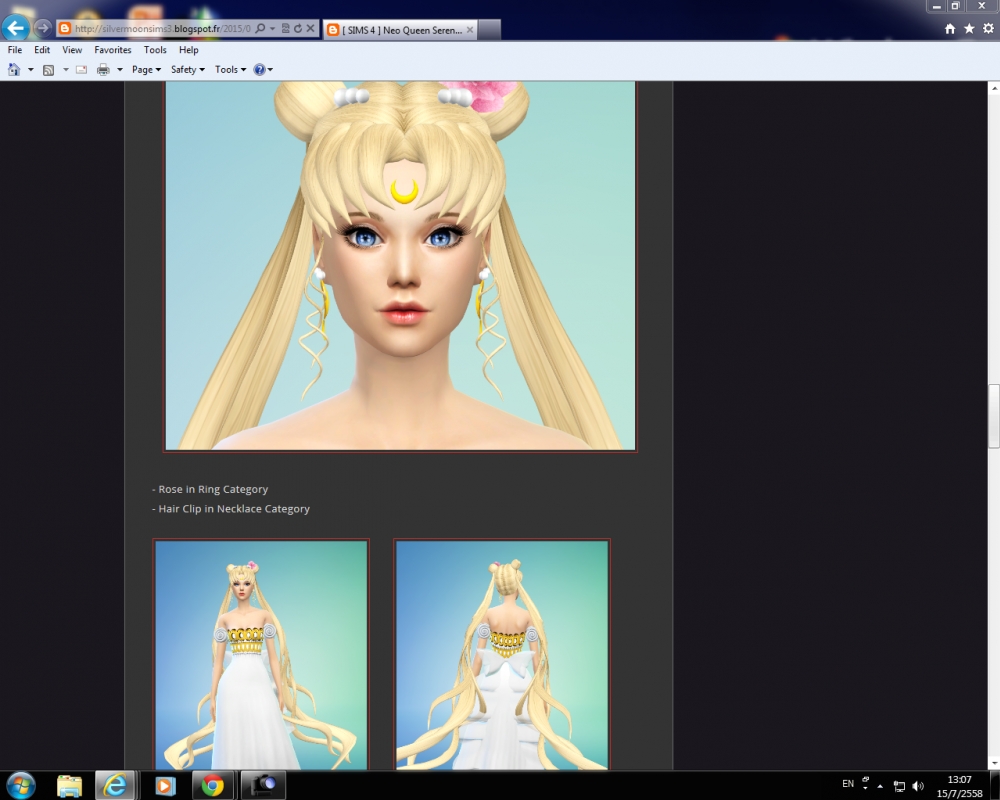Open the gear Tools icon at top right
The height and width of the screenshot is (800, 1000).
[x=988, y=29]
